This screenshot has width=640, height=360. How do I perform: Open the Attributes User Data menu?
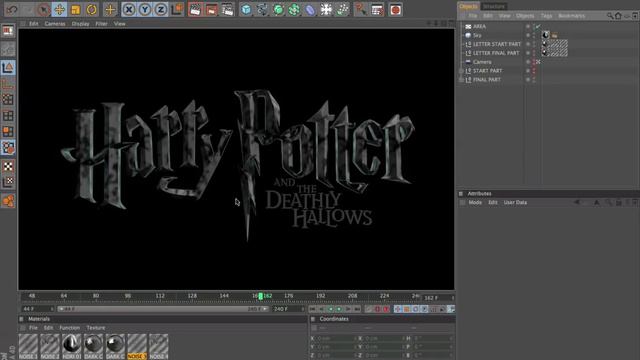click(x=515, y=202)
